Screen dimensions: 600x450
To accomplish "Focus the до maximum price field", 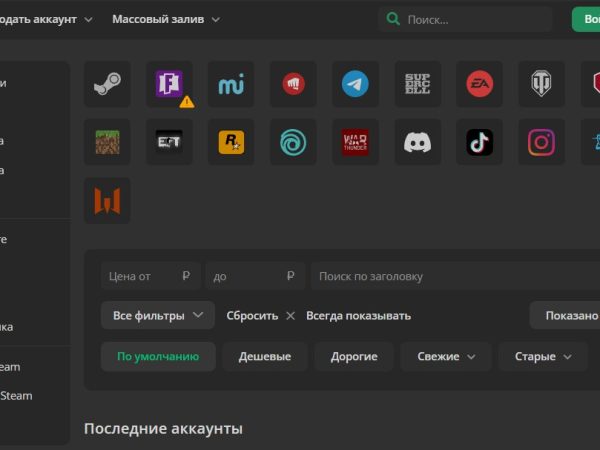I will pos(255,276).
